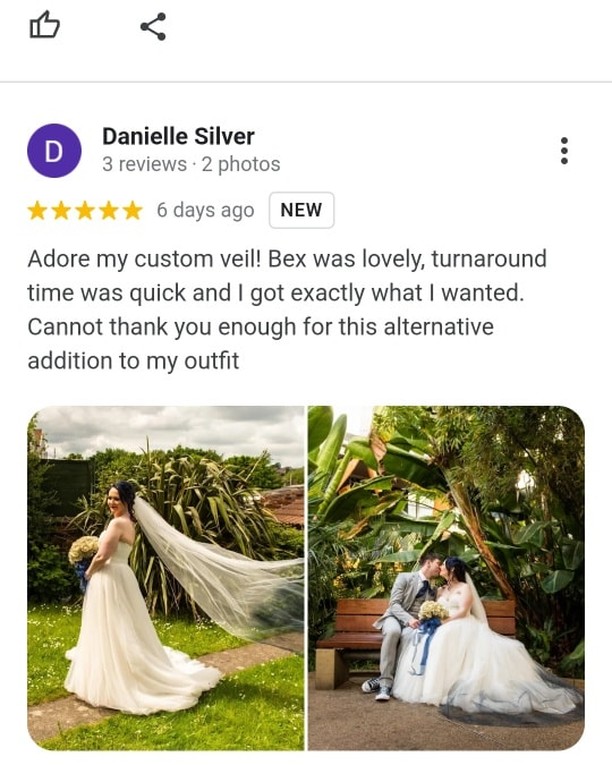Tap the 'Cannot thank you enough' review line

[x=261, y=327]
